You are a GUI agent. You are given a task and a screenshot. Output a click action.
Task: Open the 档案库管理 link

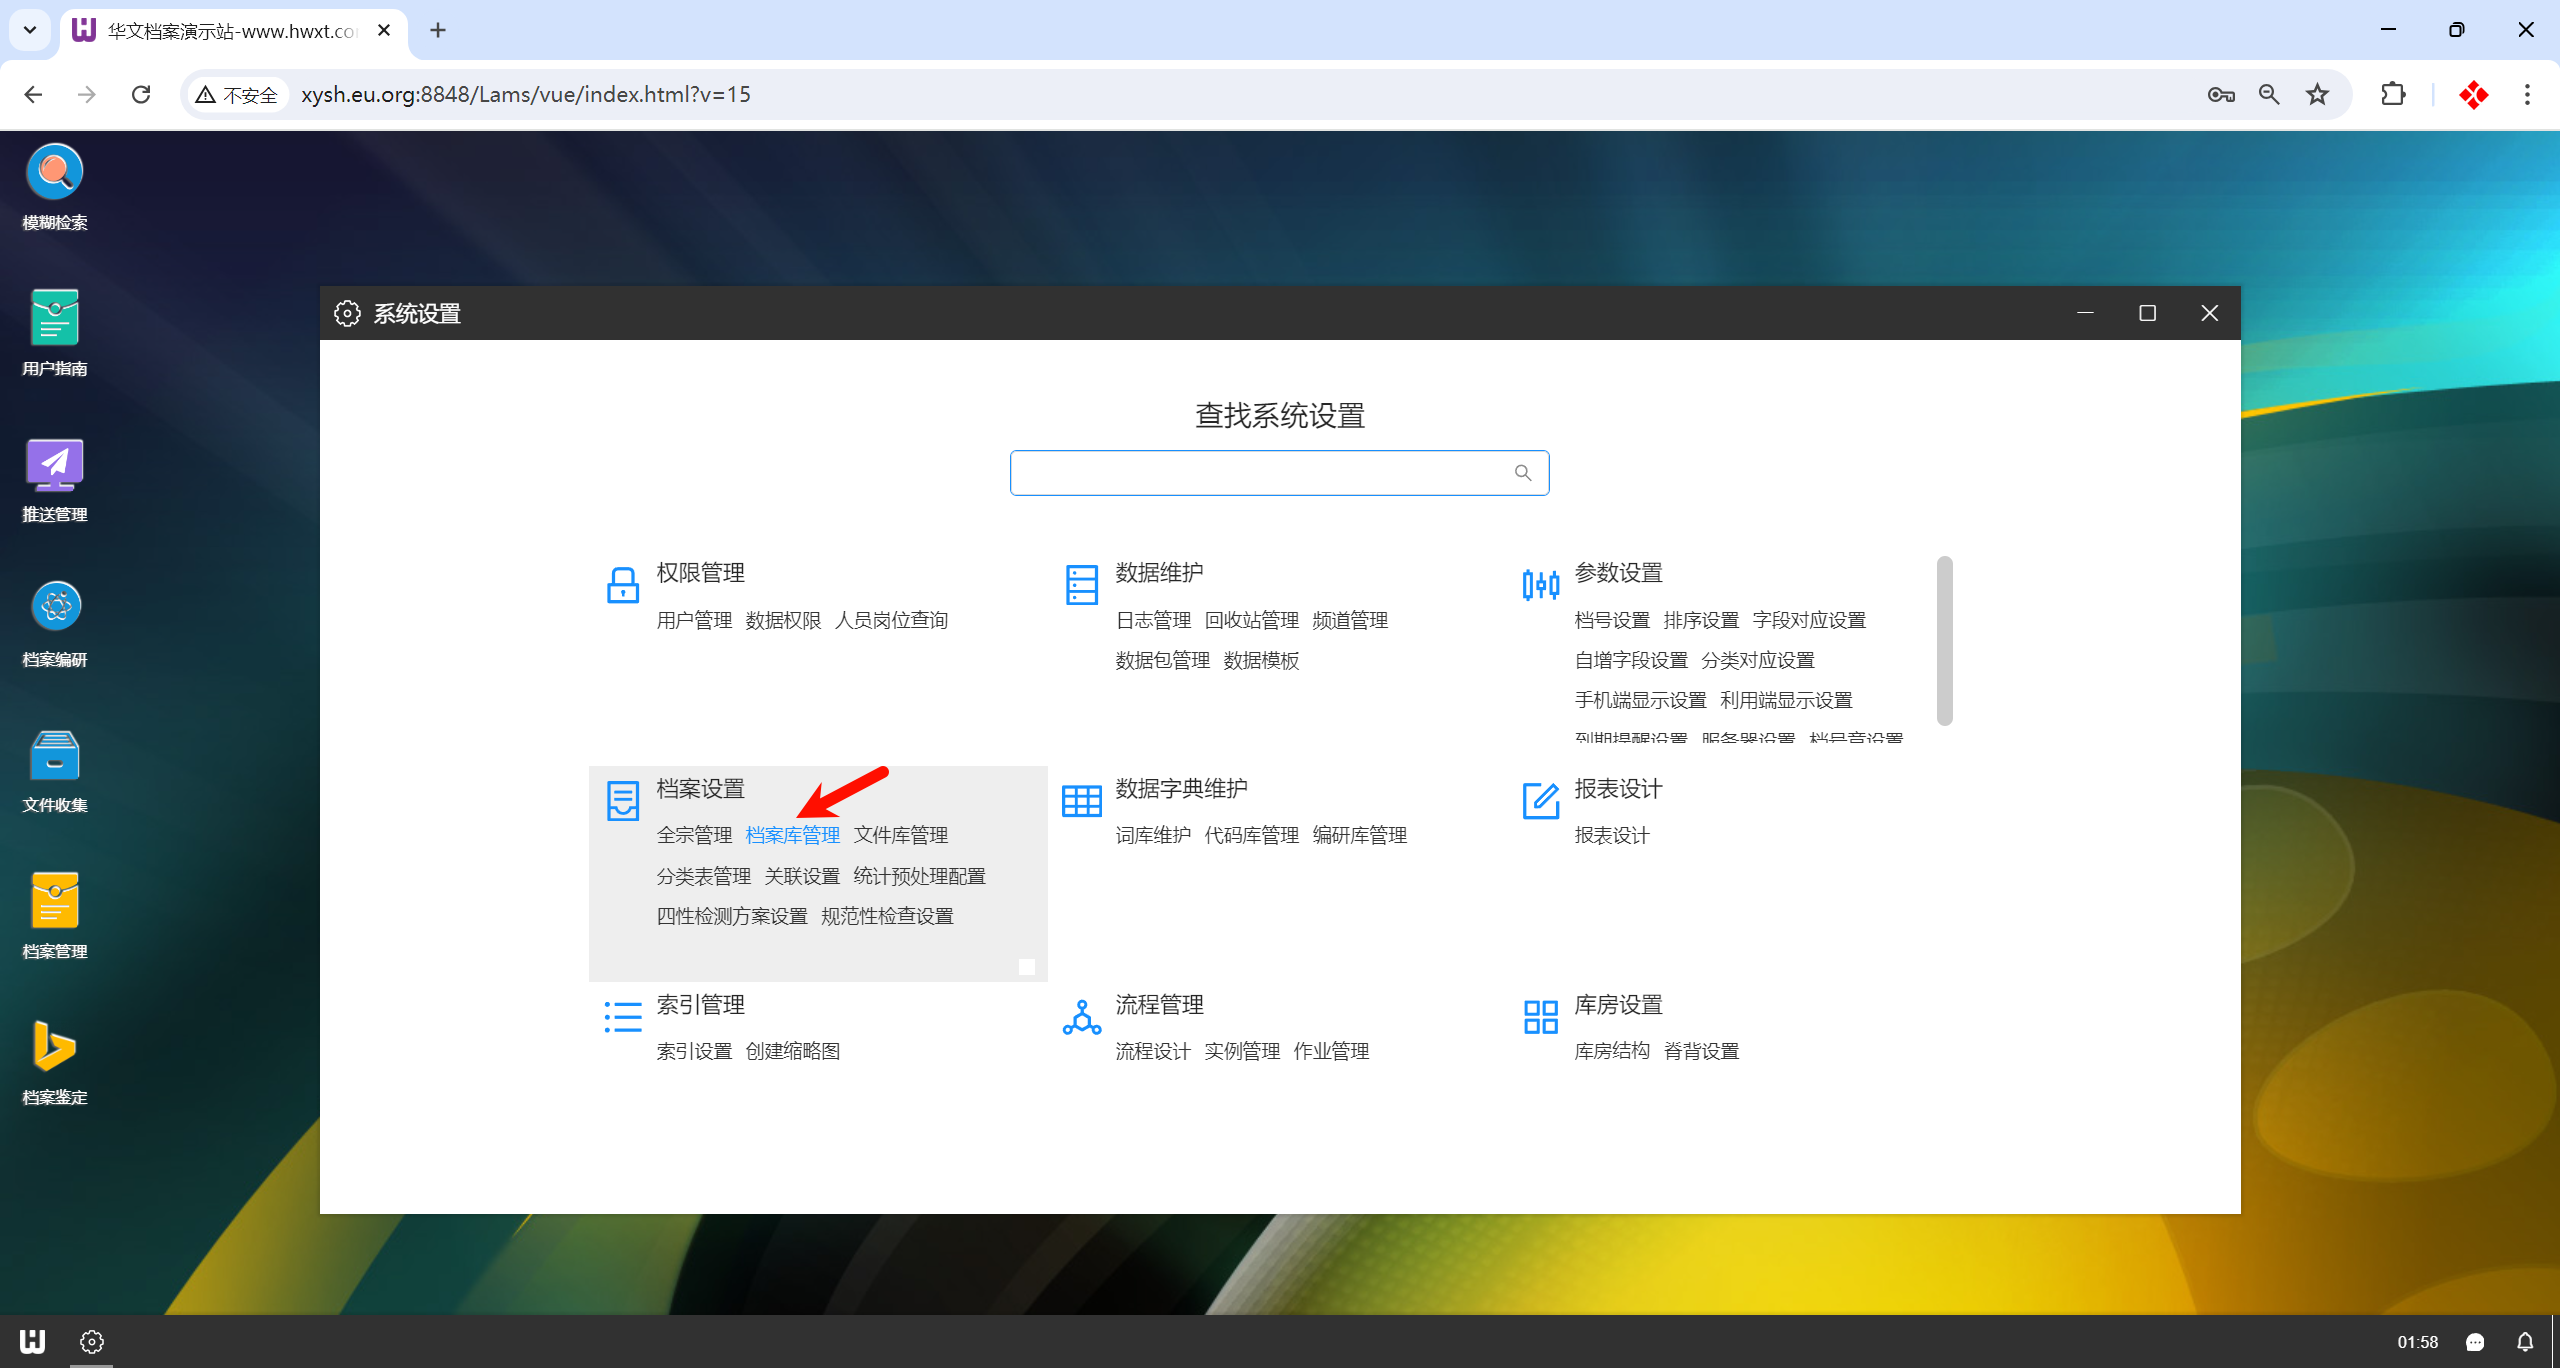(792, 835)
